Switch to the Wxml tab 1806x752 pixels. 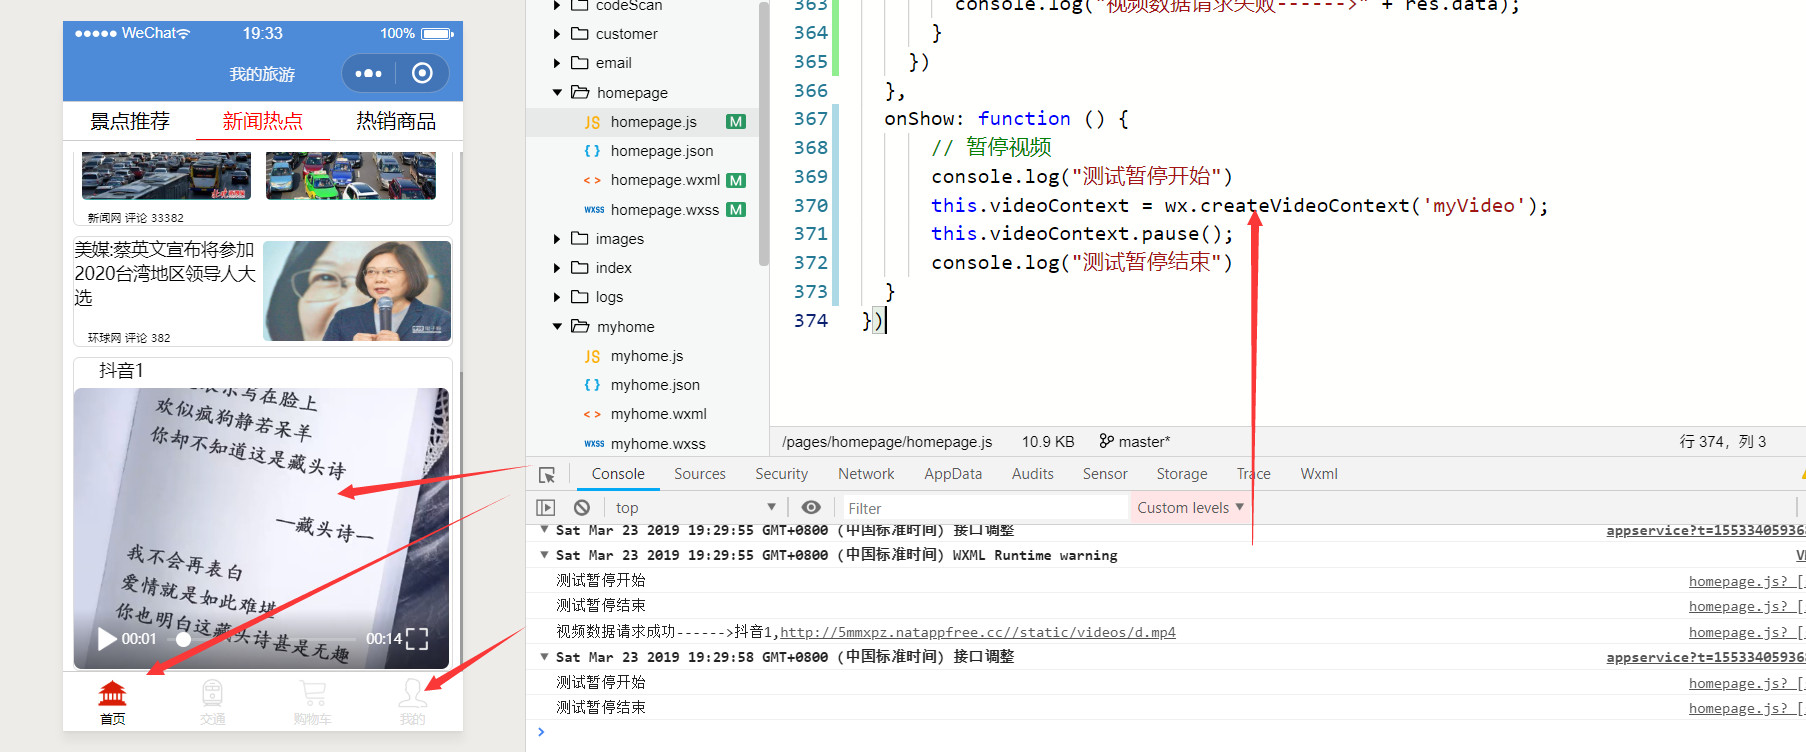(x=1319, y=474)
